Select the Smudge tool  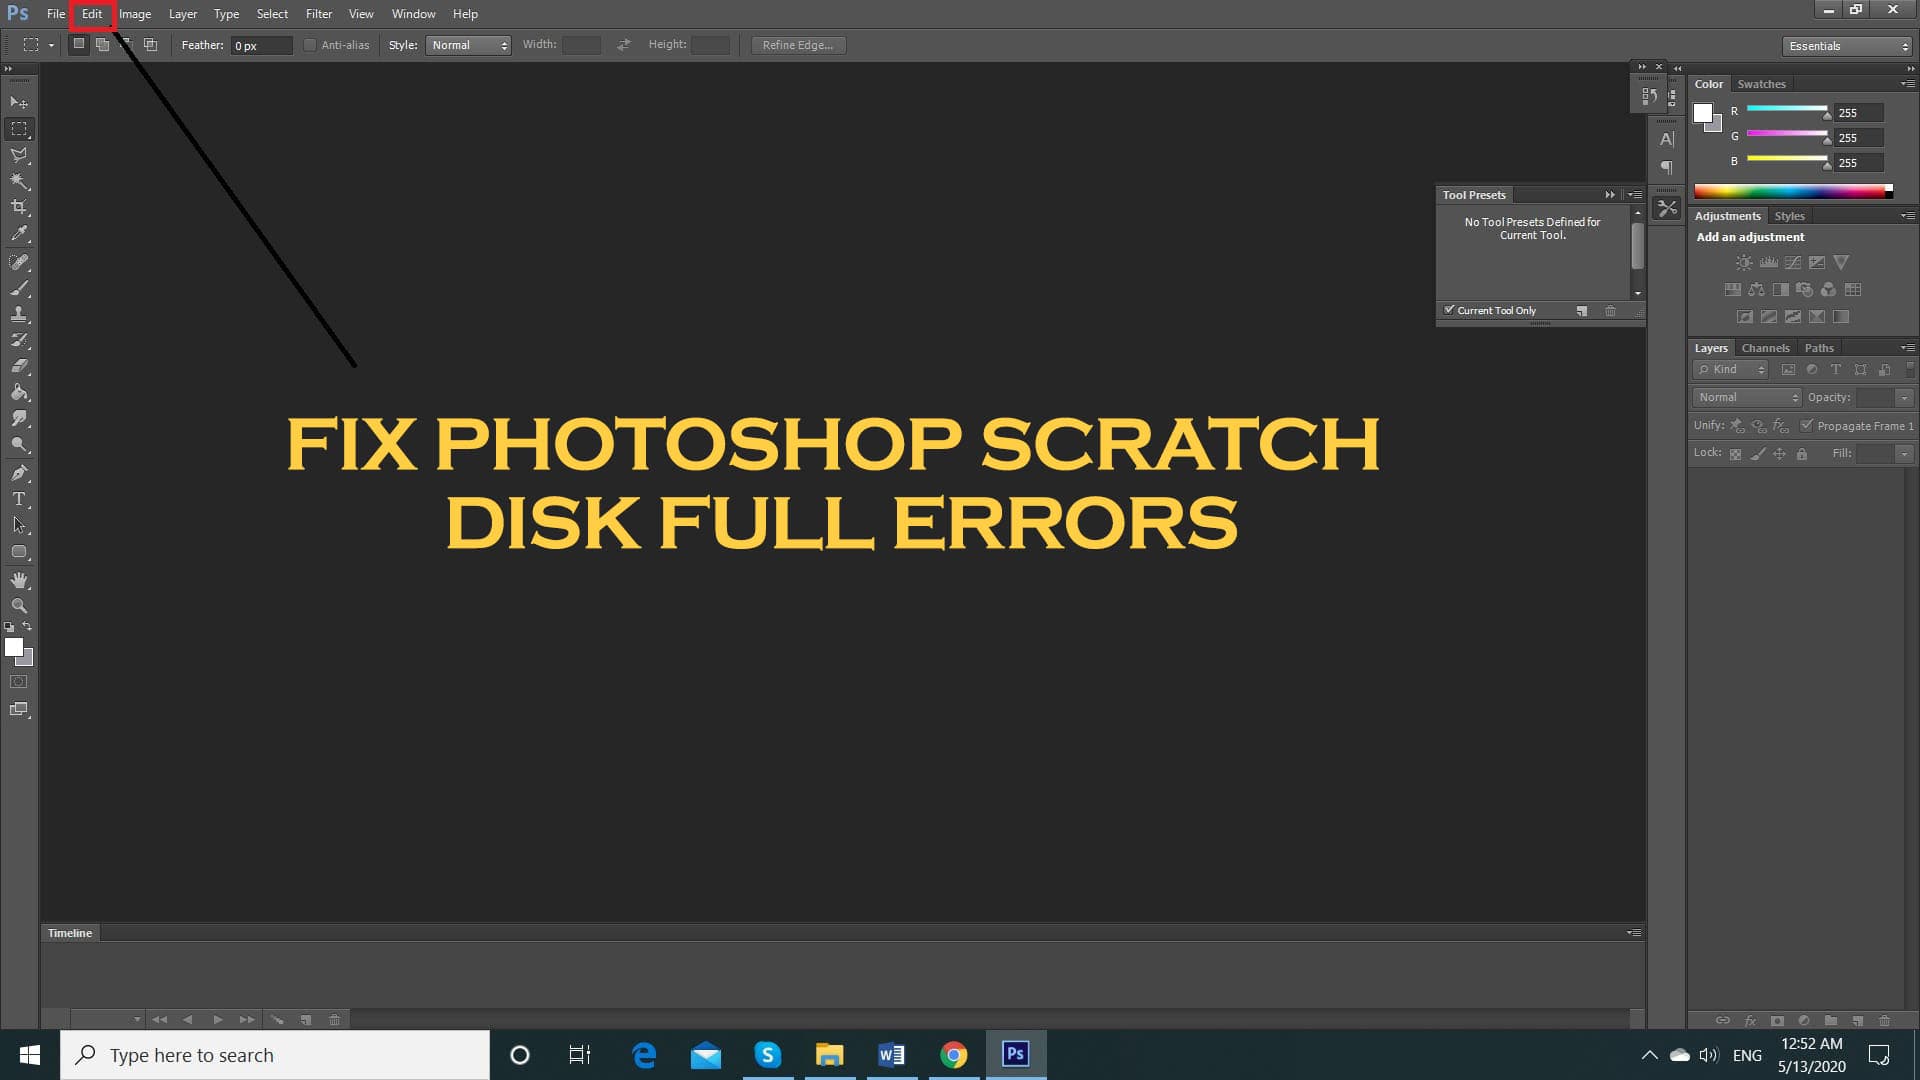(19, 418)
